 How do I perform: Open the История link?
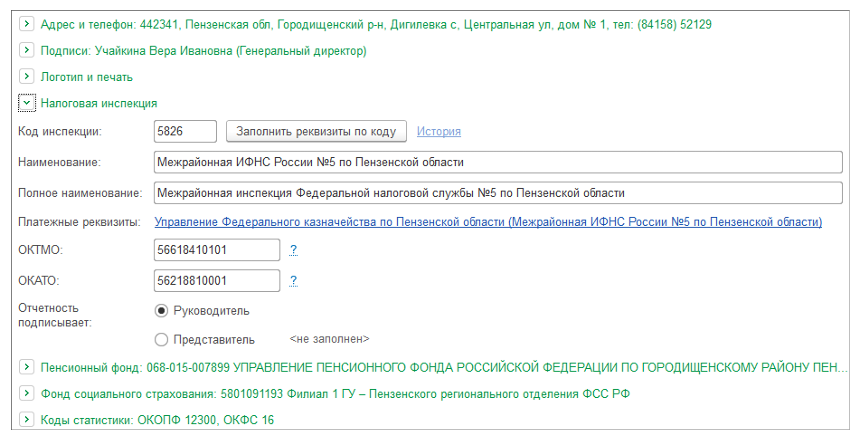(438, 131)
